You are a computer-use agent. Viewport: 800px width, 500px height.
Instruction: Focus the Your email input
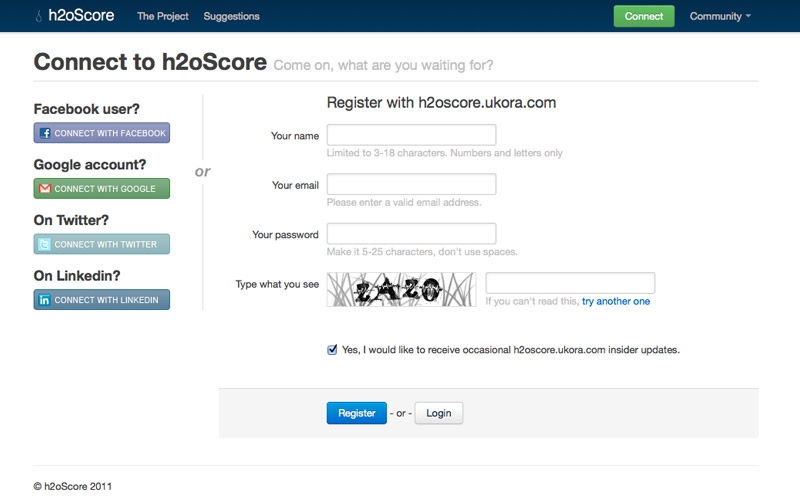411,184
